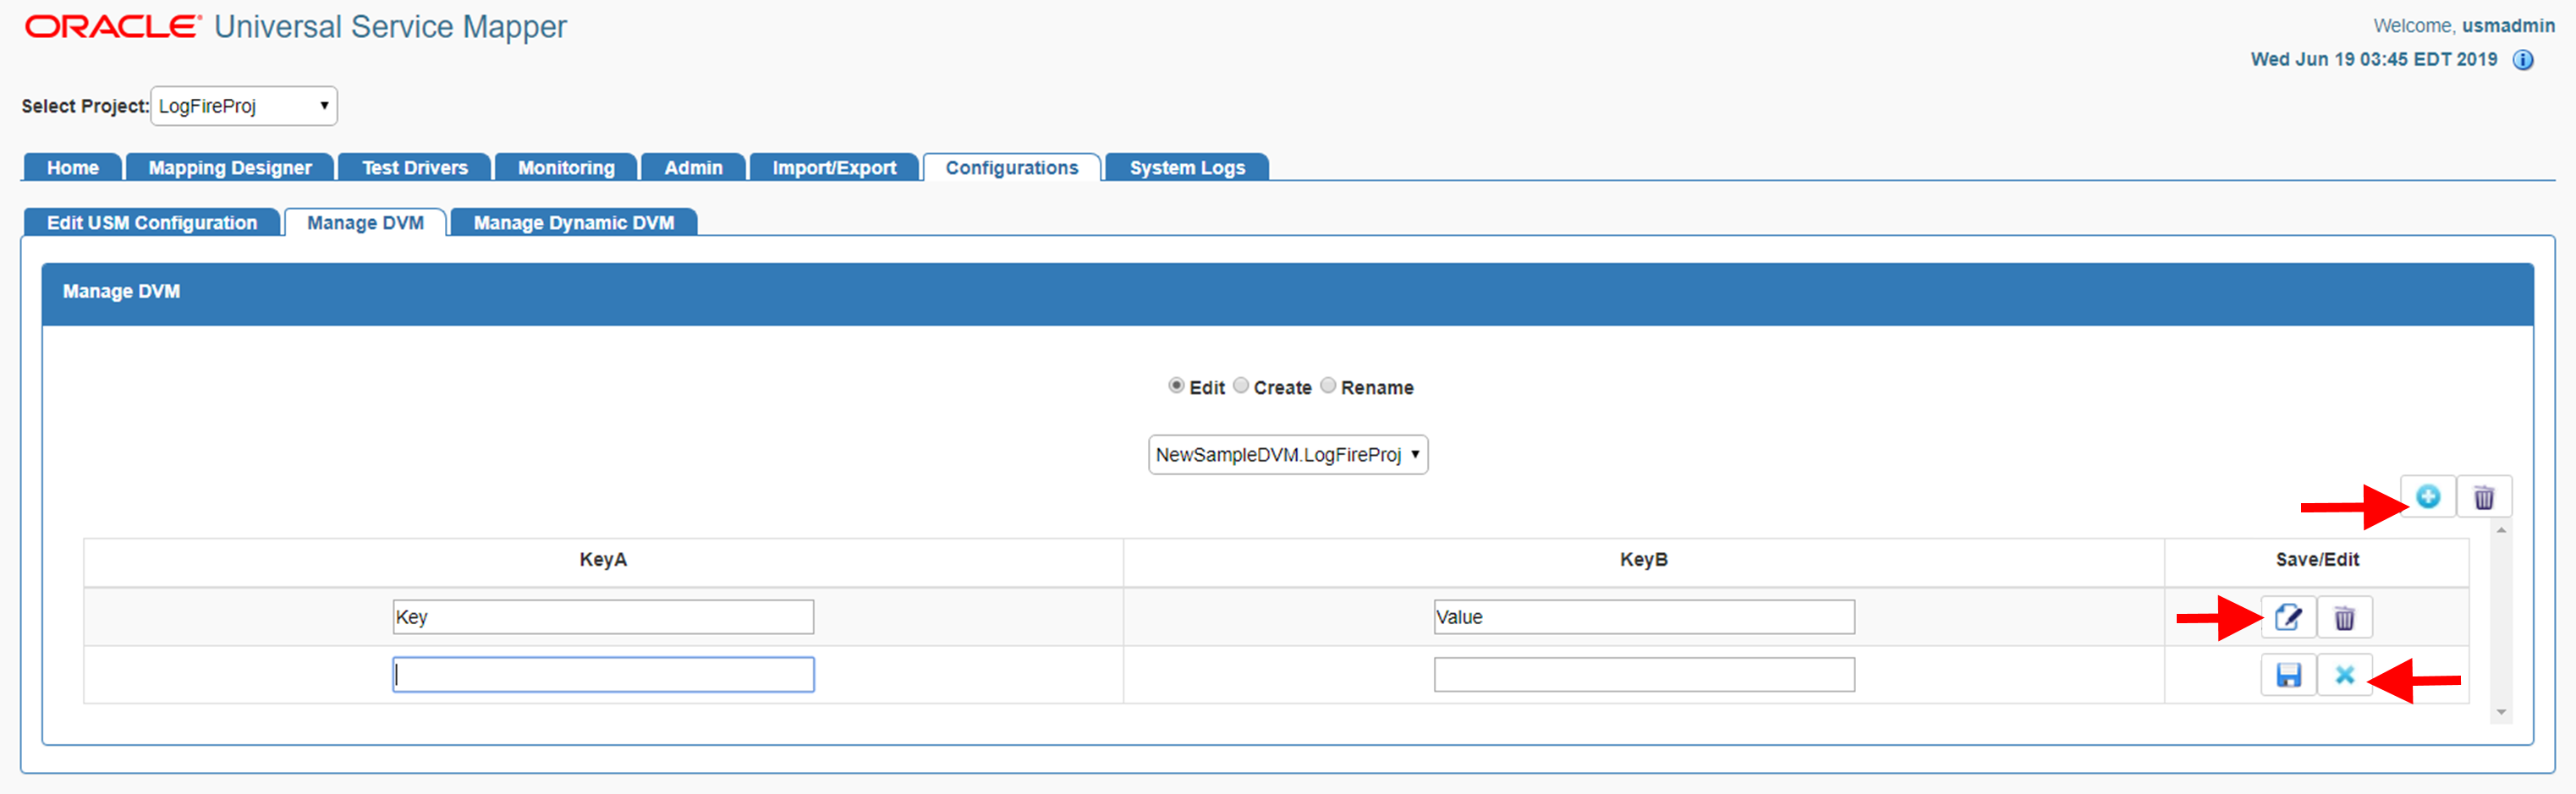Open the NewSampleDVM.LogFireProj dropdown

[1288, 455]
